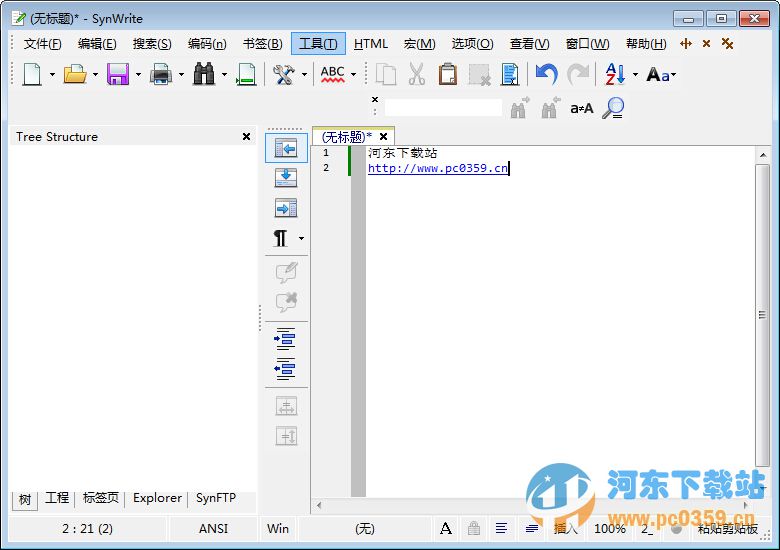Toggle non-printable characters pilcrow
780x550 pixels.
(x=281, y=238)
